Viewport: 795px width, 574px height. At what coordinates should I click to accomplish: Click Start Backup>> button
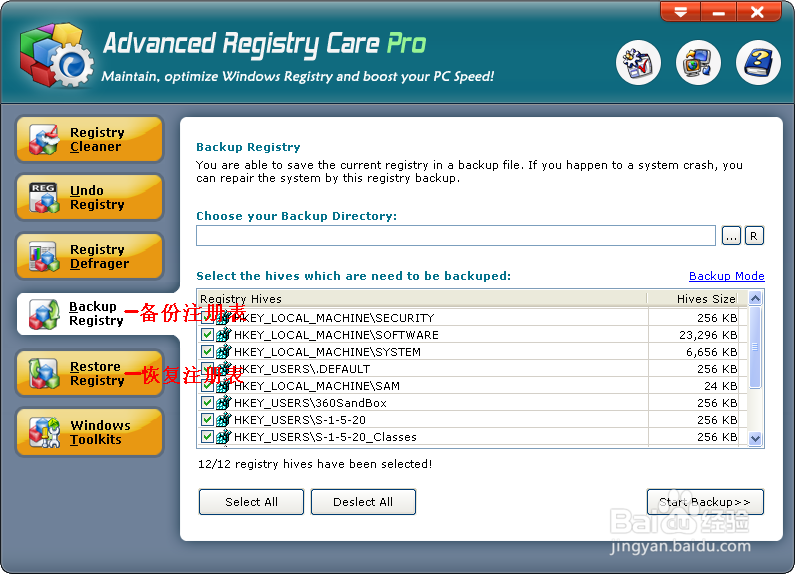pyautogui.click(x=705, y=502)
